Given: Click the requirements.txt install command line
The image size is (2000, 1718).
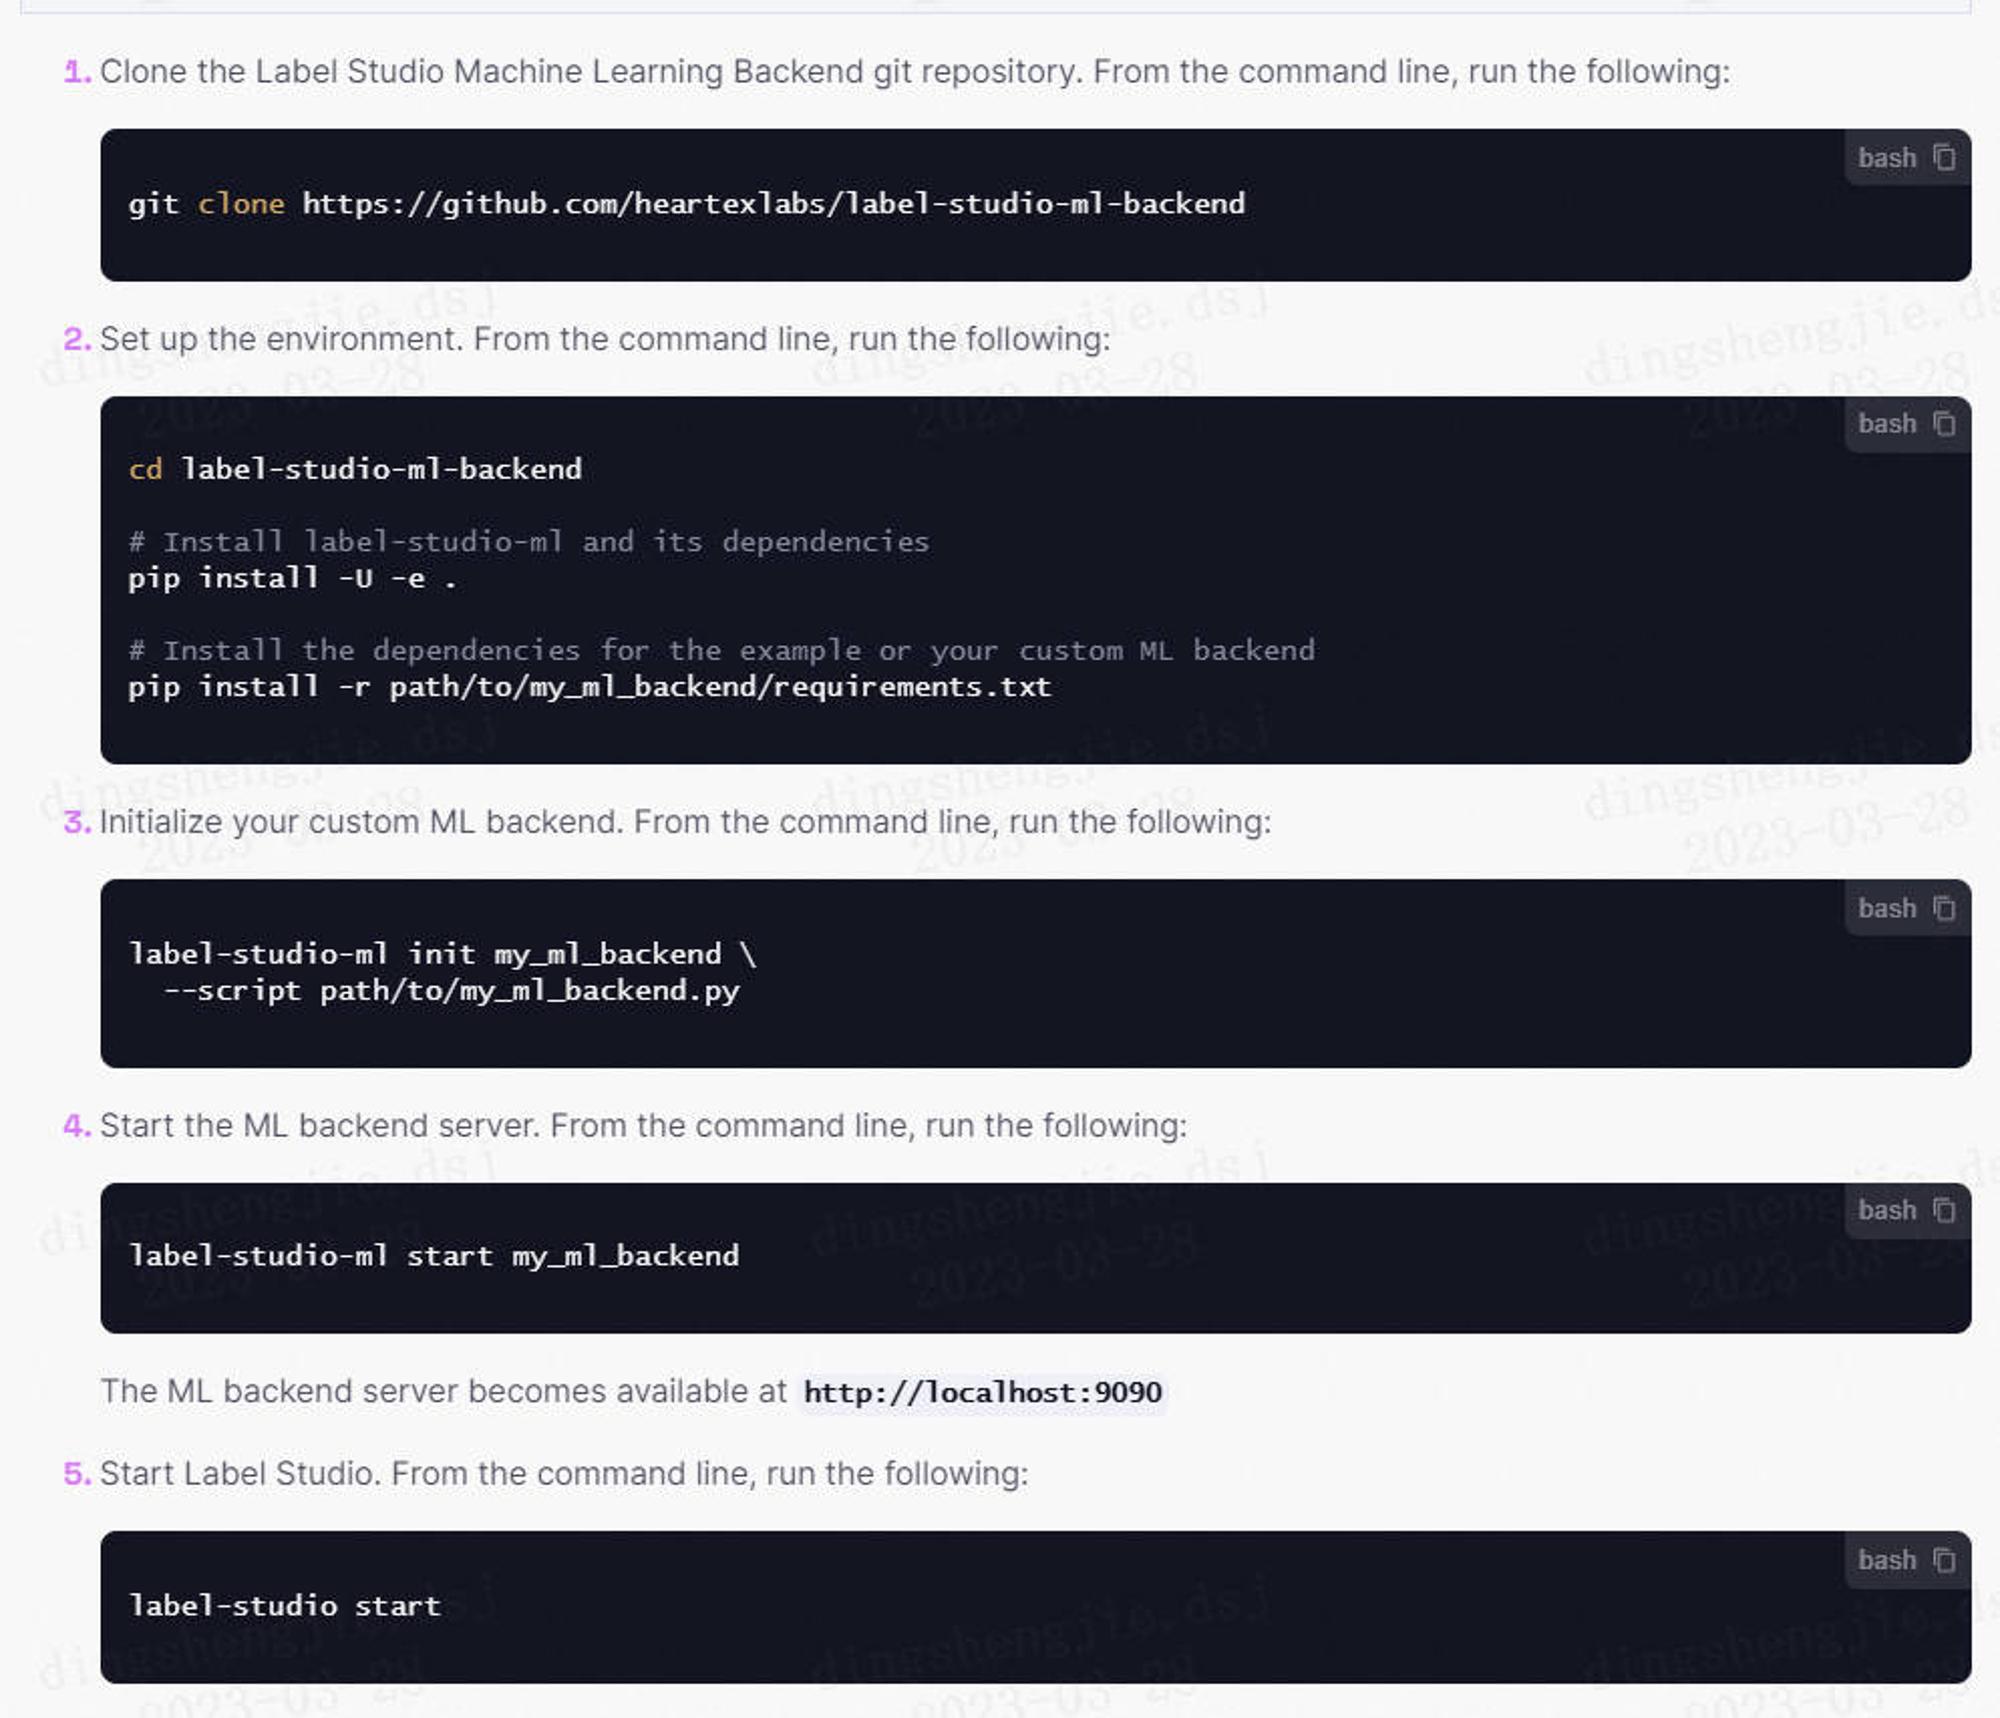Looking at the screenshot, I should click(590, 687).
